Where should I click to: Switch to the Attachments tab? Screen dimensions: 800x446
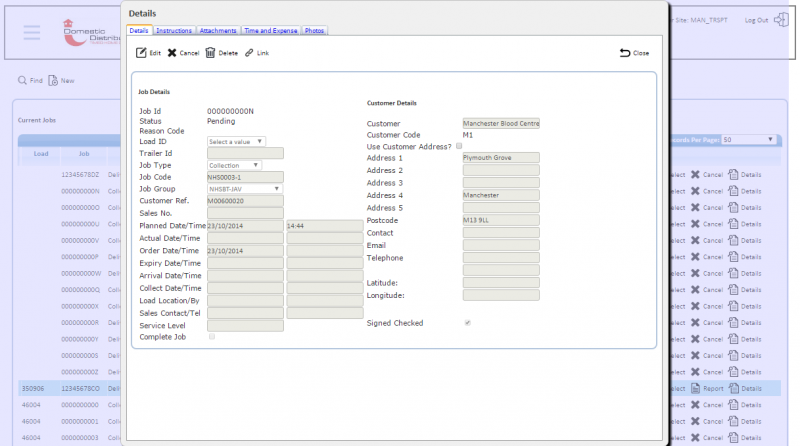(218, 31)
